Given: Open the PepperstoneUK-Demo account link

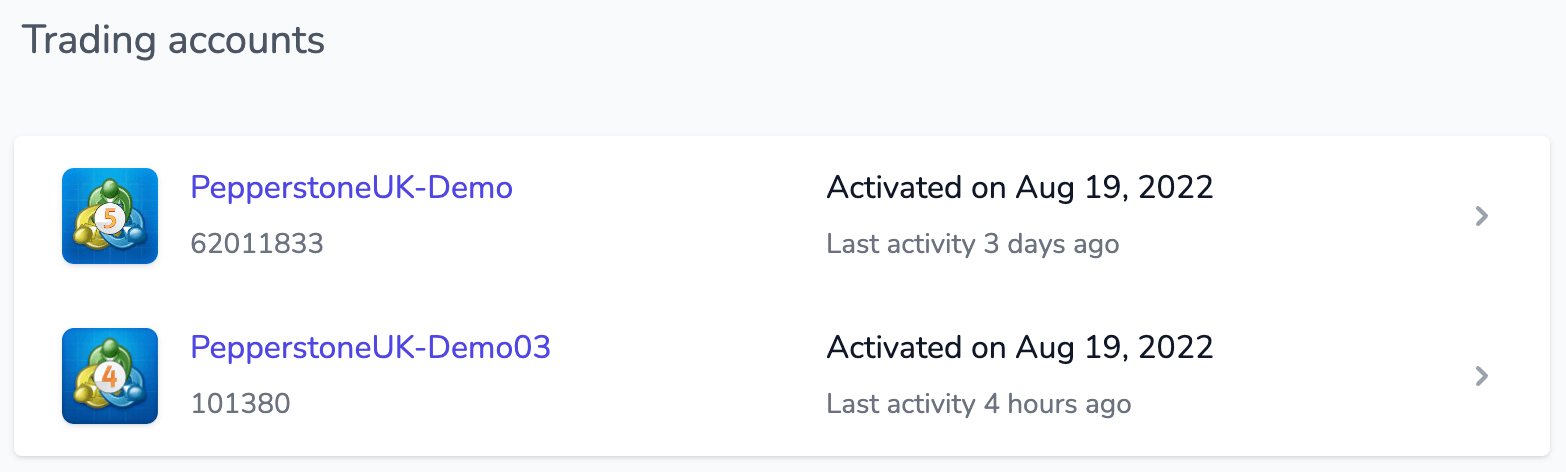Looking at the screenshot, I should point(352,188).
